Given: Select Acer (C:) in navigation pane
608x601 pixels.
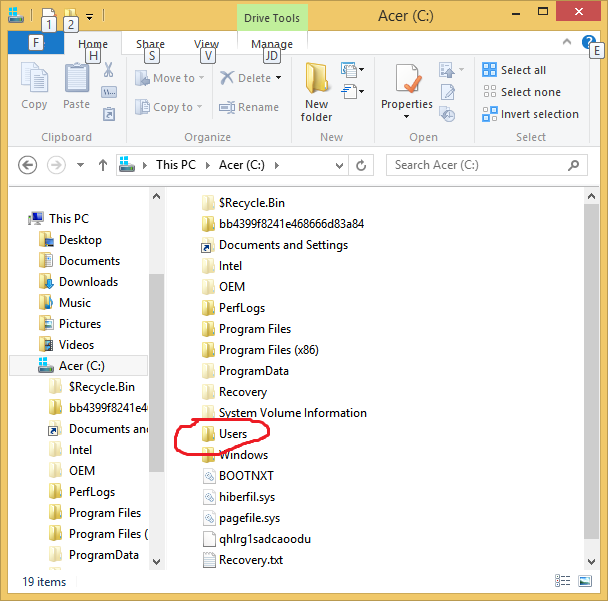Looking at the screenshot, I should pyautogui.click(x=78, y=366).
